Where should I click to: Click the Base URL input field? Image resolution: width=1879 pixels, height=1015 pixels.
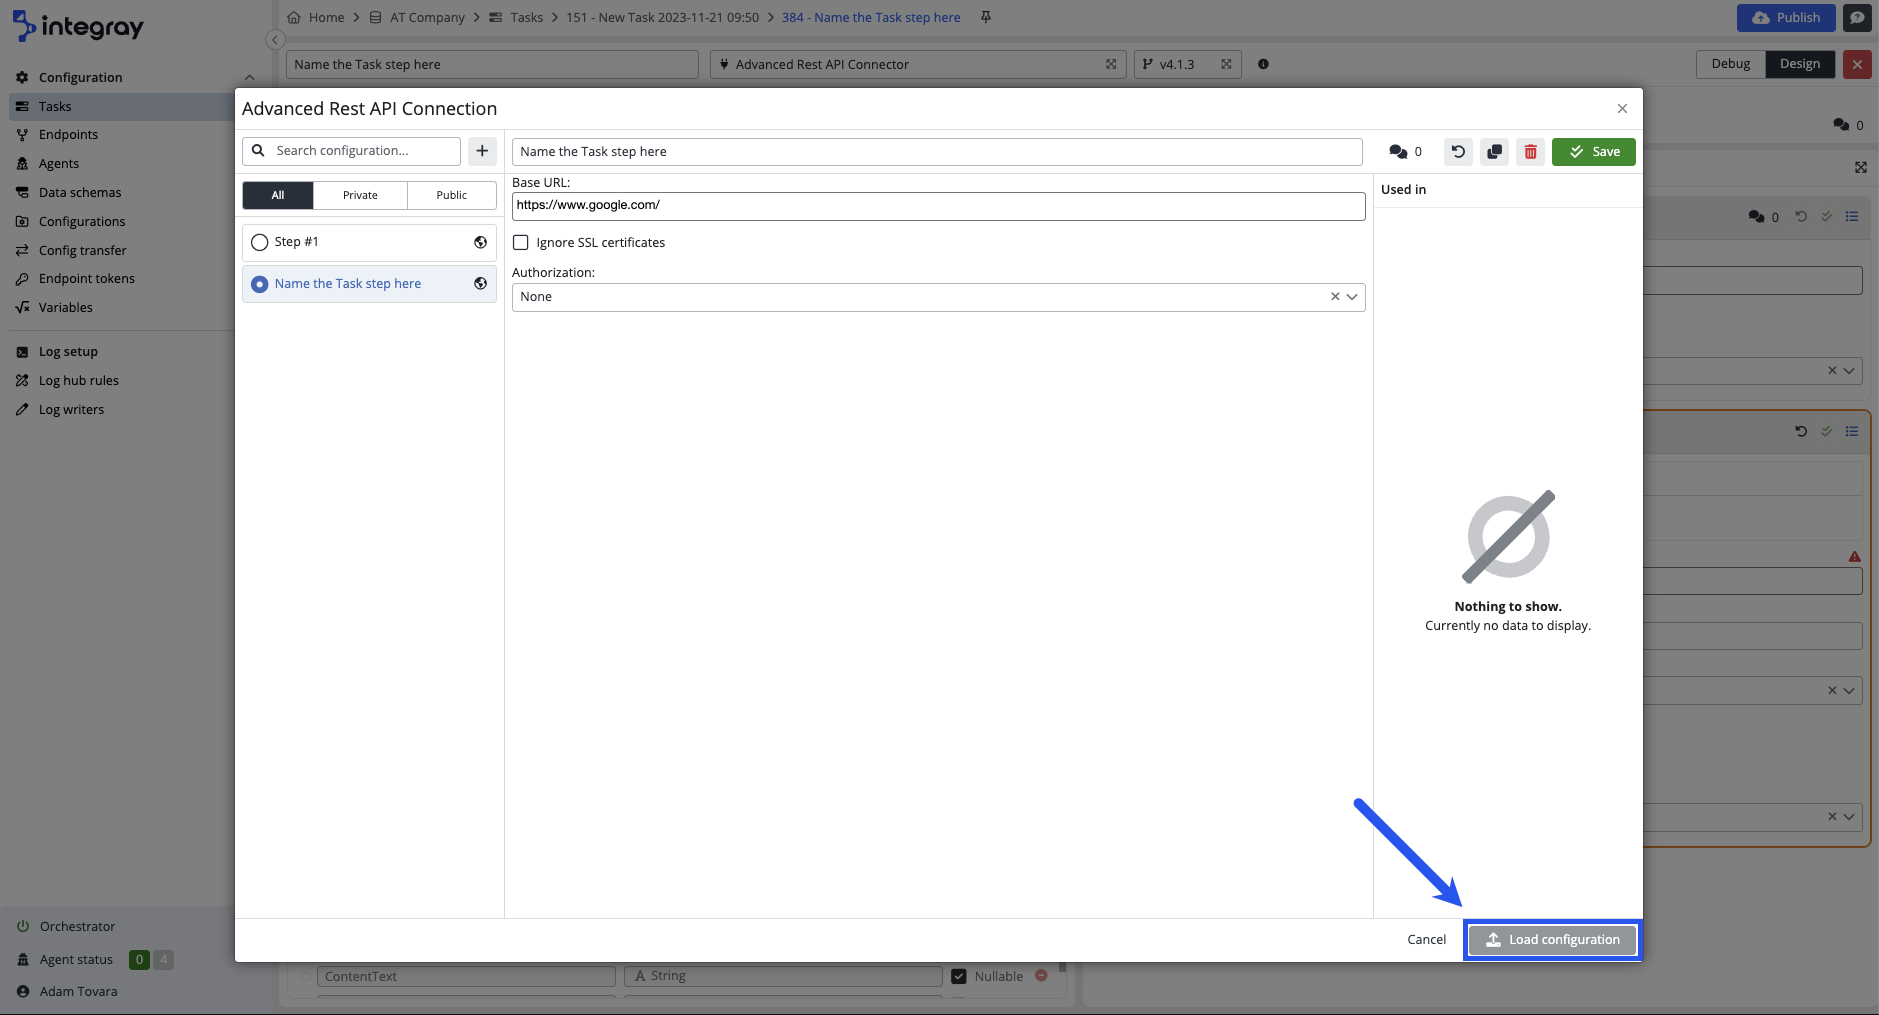(938, 206)
